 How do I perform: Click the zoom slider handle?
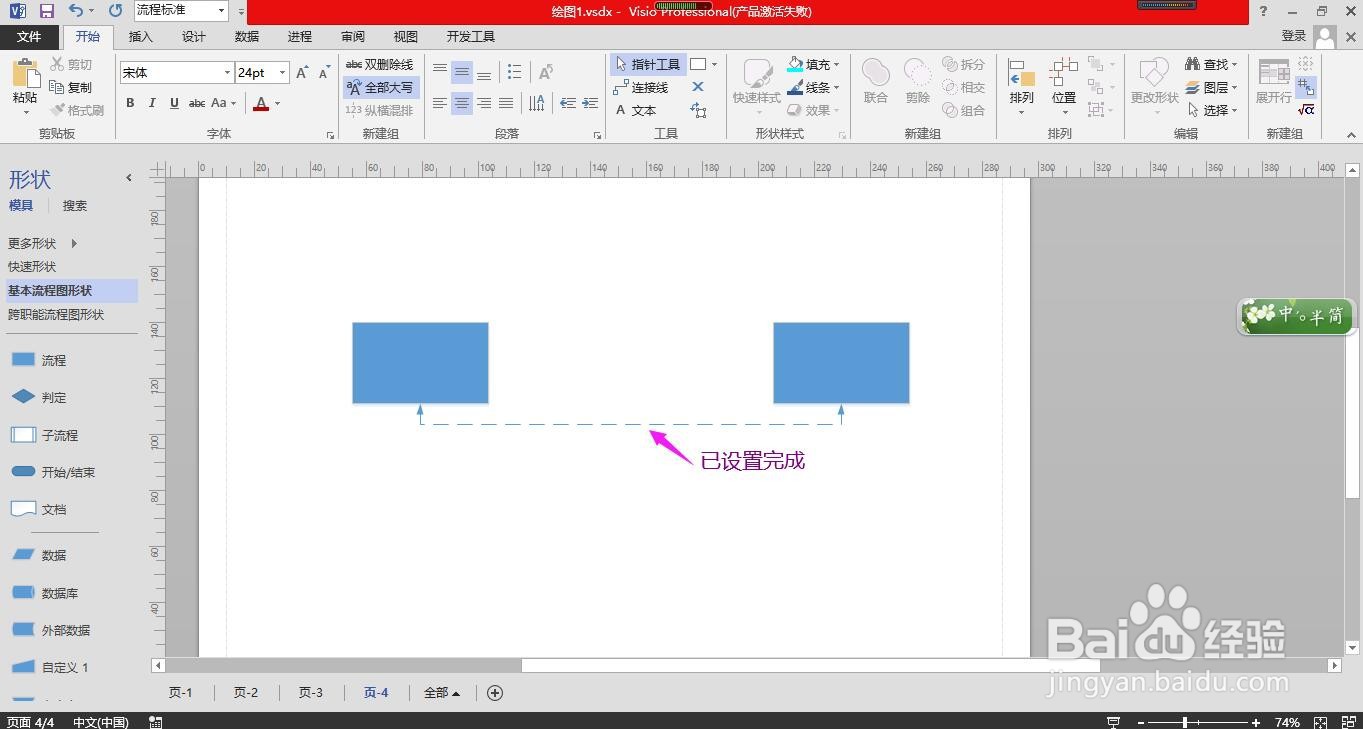(1185, 722)
